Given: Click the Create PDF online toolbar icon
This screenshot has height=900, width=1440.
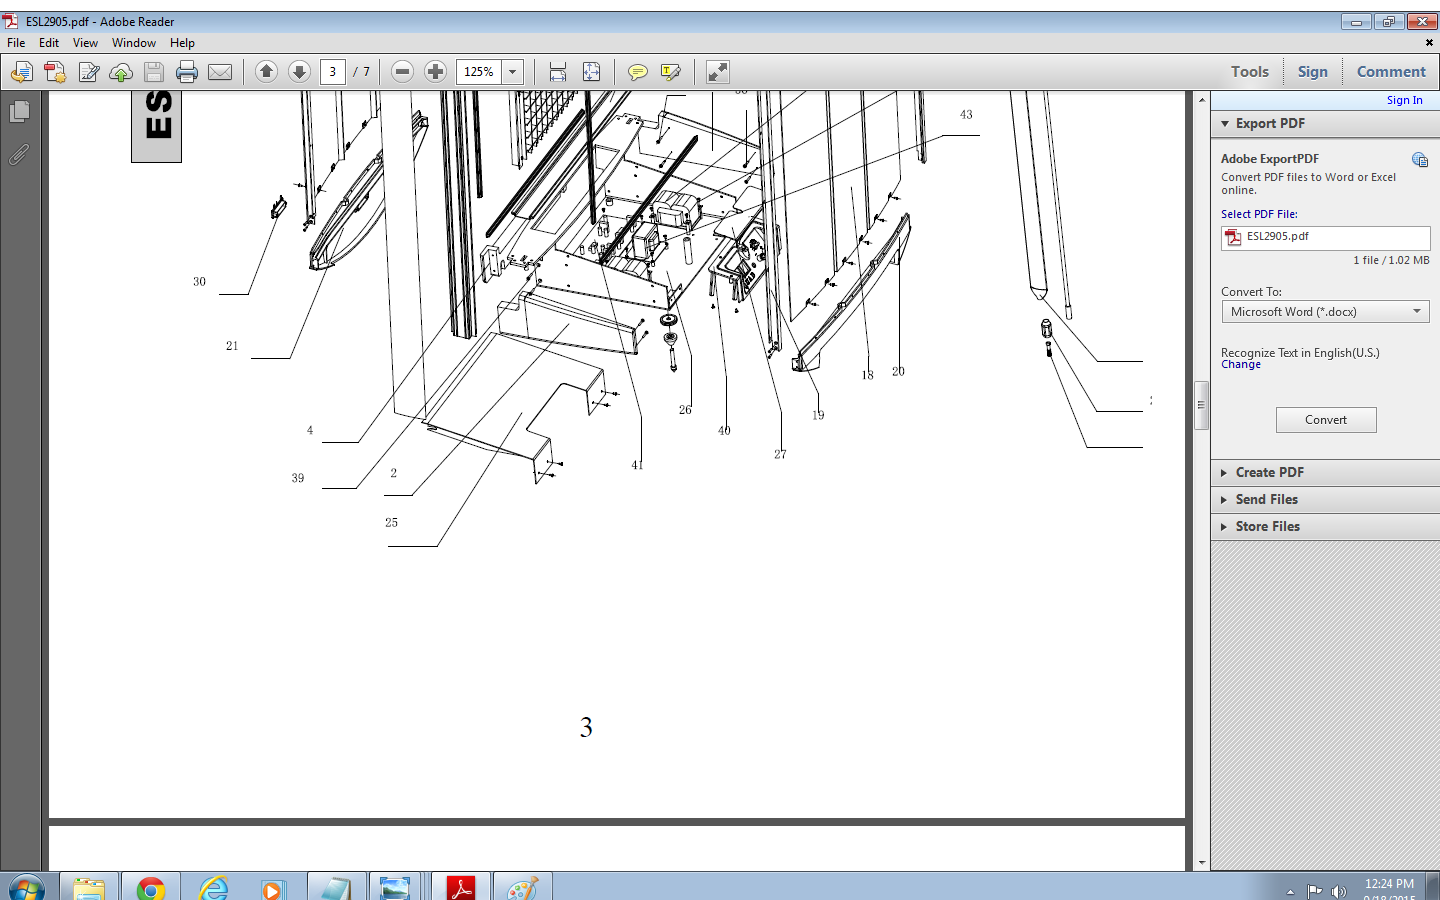Looking at the screenshot, I should (55, 72).
